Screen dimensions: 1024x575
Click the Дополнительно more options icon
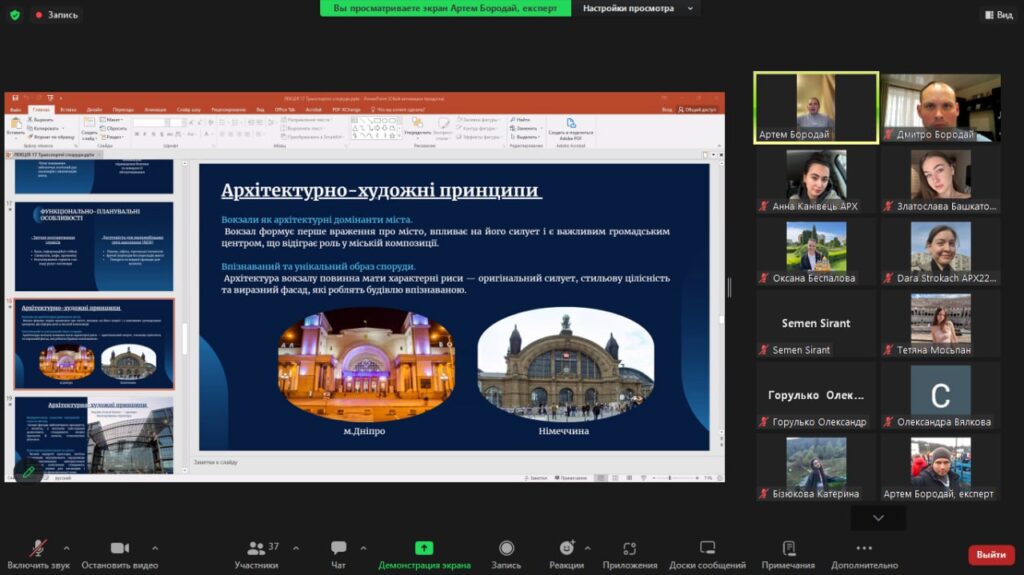pyautogui.click(x=864, y=549)
